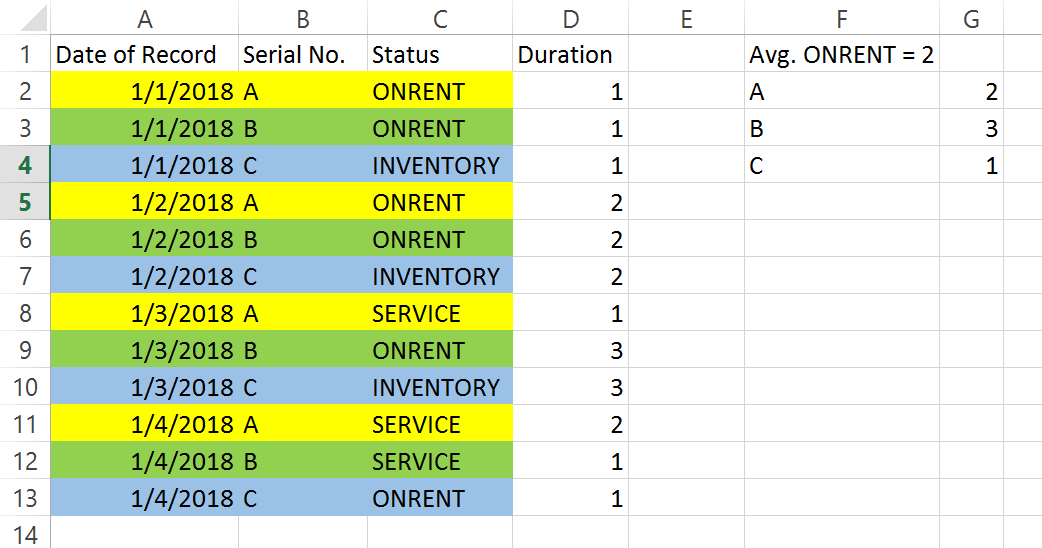
Task: Select ONRENT status cell in row 2
Action: (440, 91)
